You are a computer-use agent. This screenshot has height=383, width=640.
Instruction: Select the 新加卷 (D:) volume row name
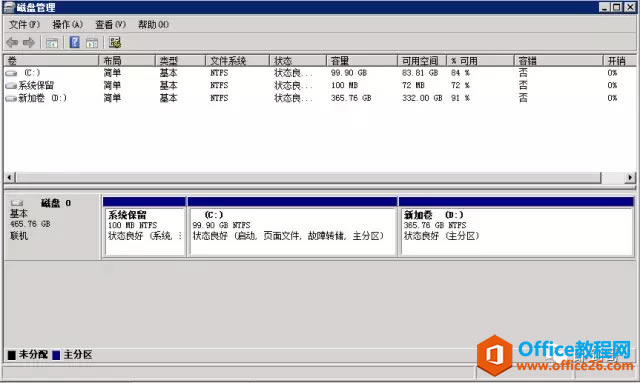42,98
